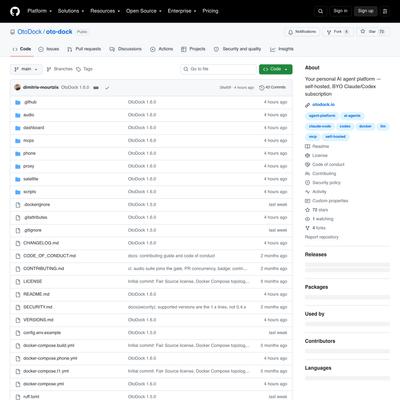Click the scale icon next to License
This screenshot has width=400, height=400.
point(307,155)
